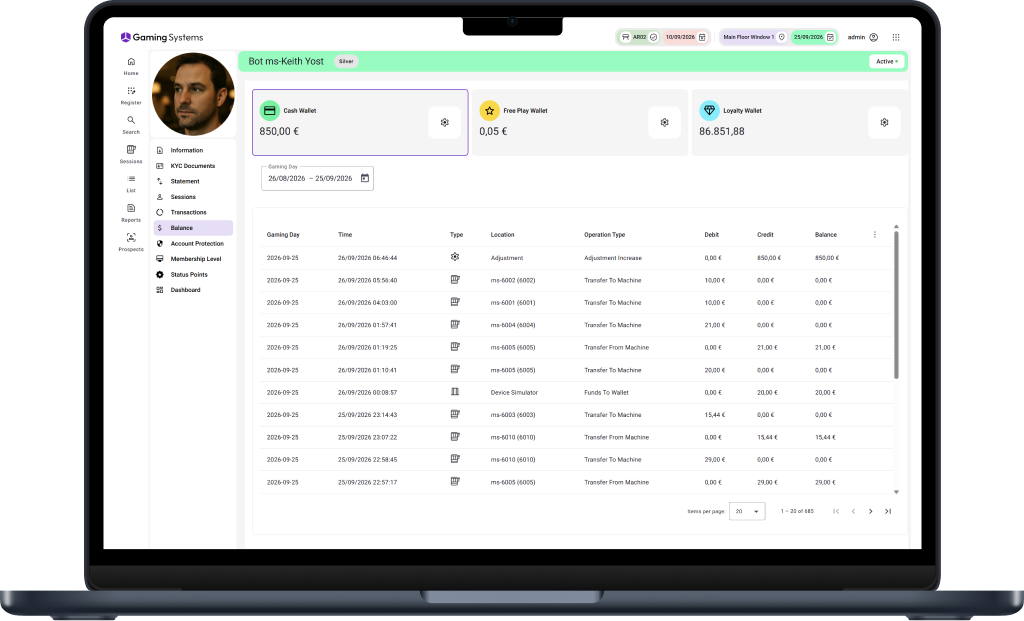1024x621 pixels.
Task: Open the Statement menu item
Action: coord(193,182)
